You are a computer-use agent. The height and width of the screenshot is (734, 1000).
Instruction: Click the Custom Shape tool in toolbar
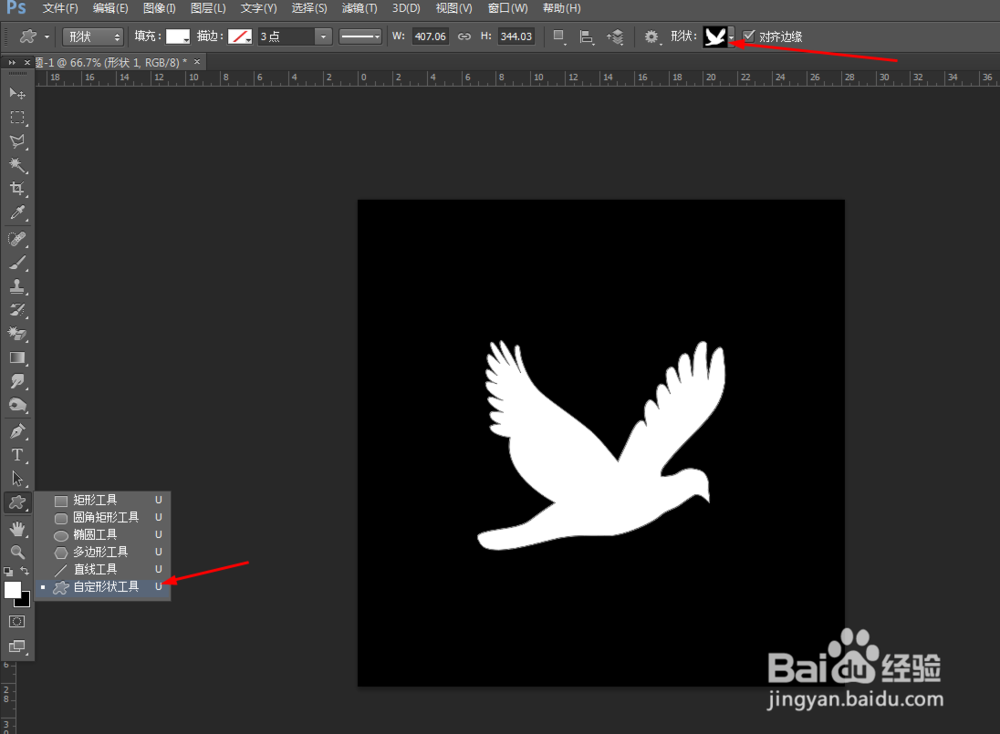[17, 503]
